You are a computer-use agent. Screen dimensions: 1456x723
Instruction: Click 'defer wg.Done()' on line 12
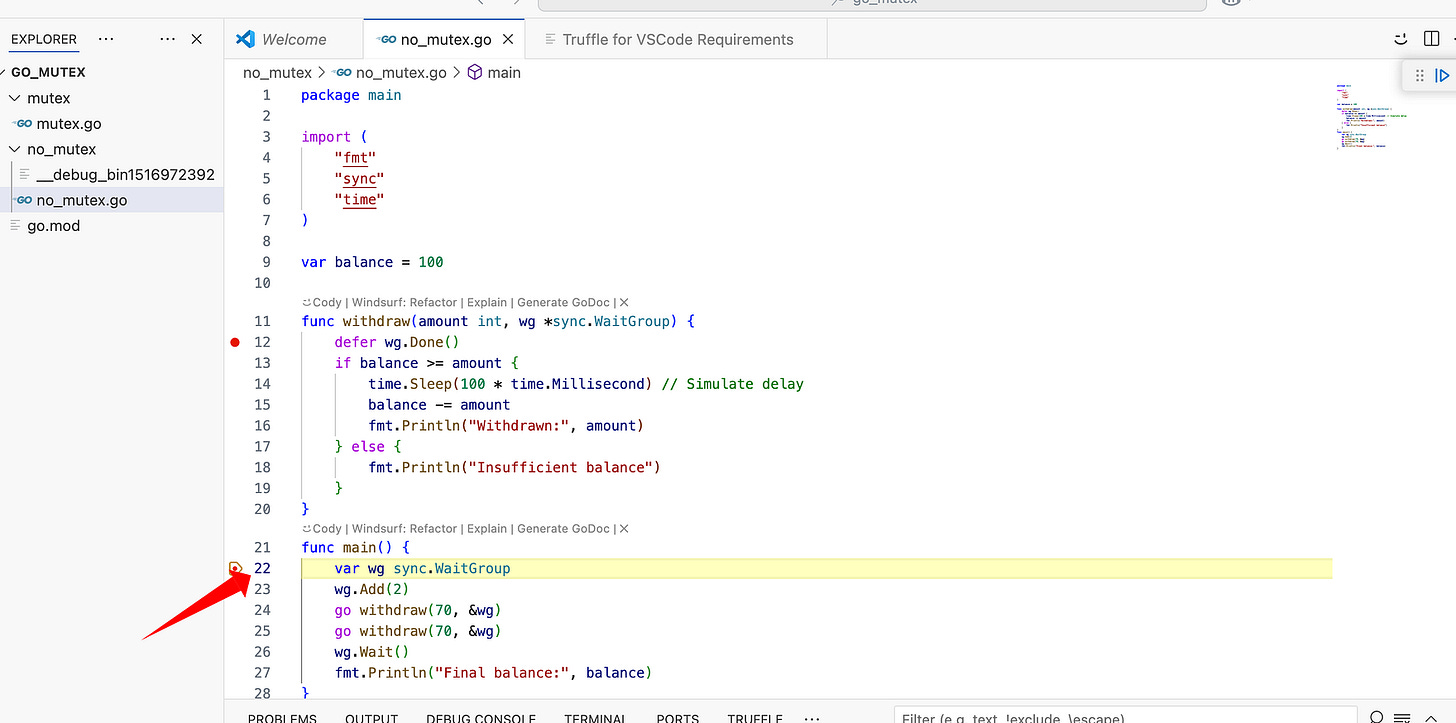click(x=397, y=342)
